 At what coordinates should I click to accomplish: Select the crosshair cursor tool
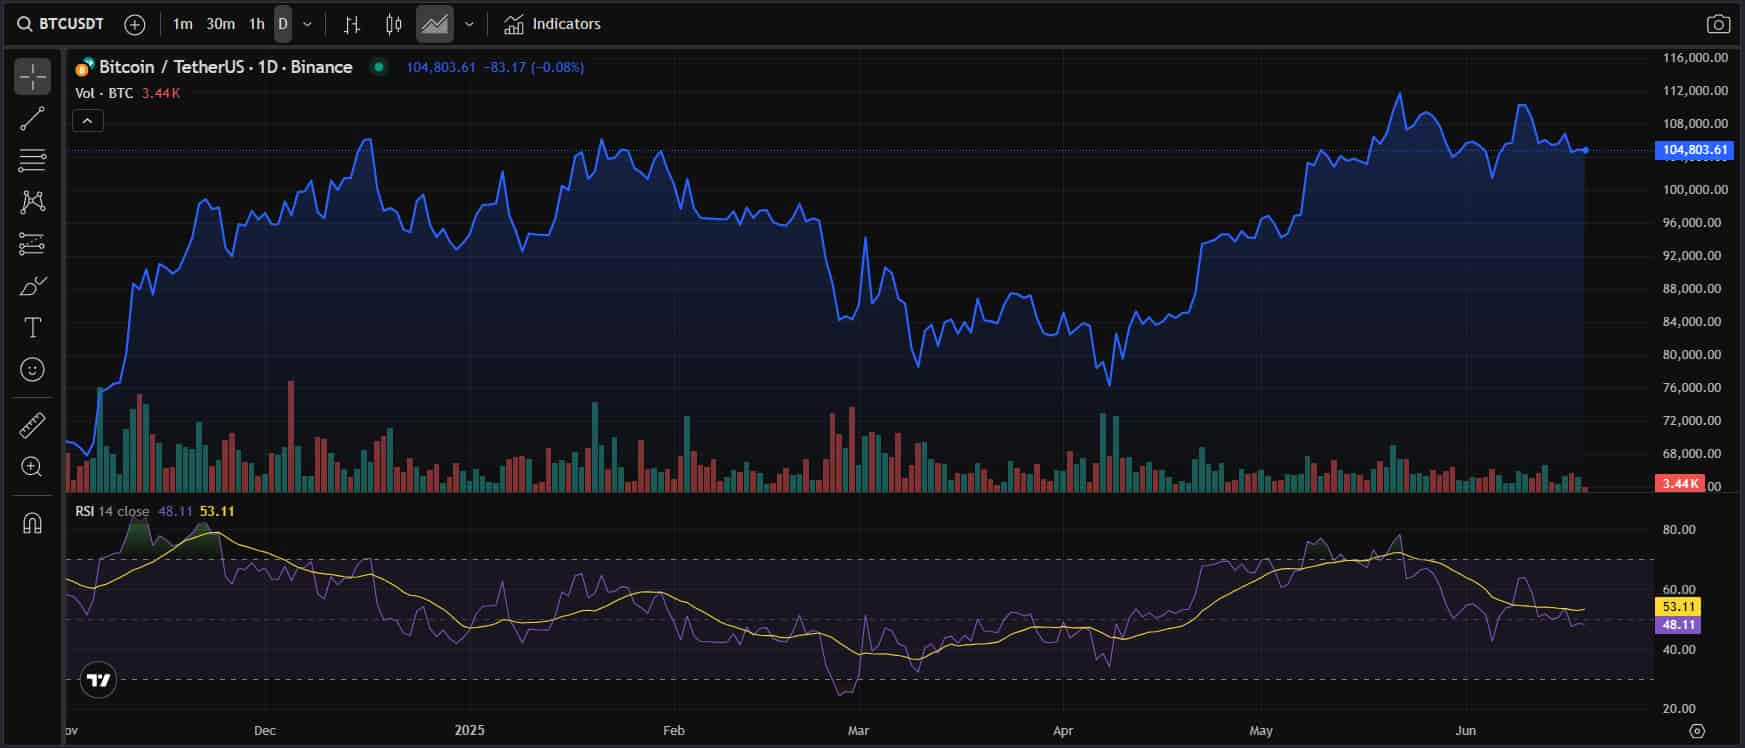pos(32,77)
